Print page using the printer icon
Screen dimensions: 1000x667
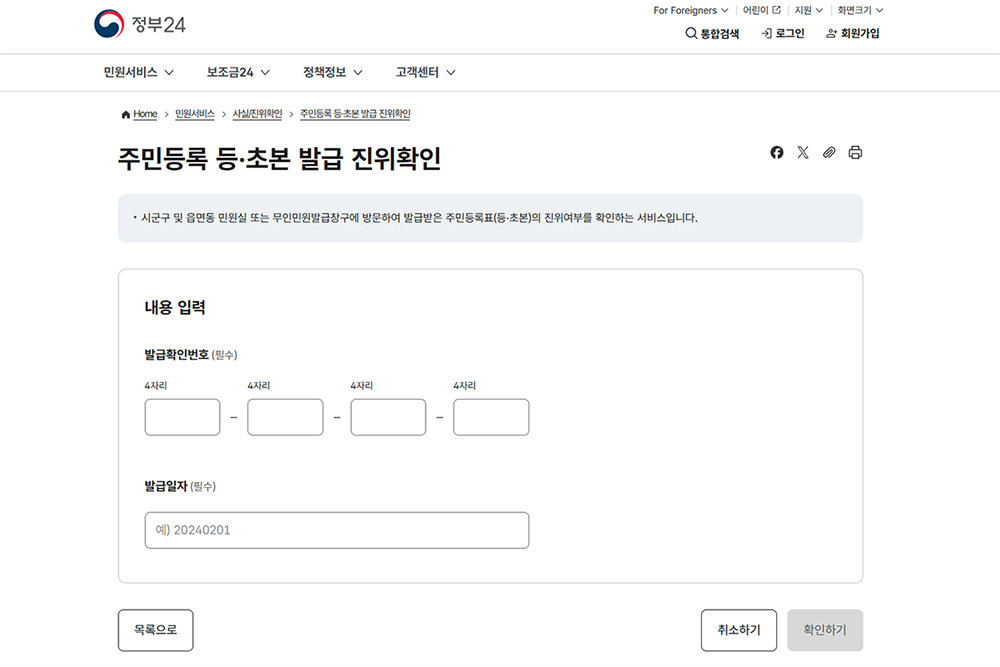pos(855,153)
